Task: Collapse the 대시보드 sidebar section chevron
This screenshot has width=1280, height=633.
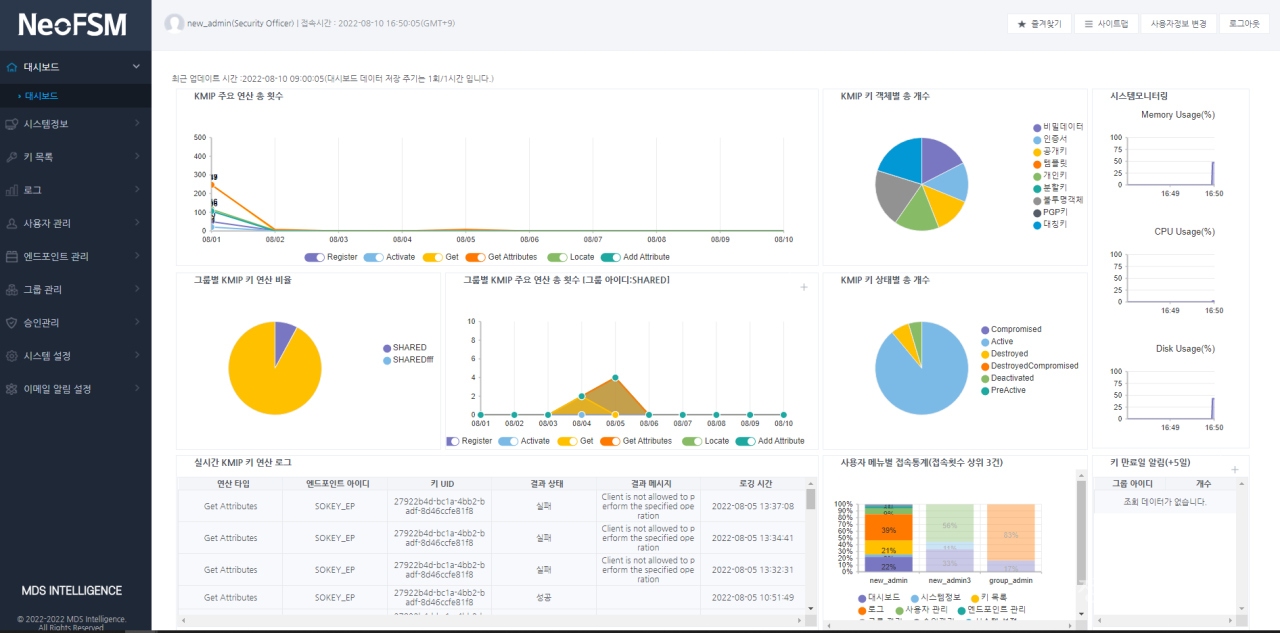Action: tap(137, 67)
